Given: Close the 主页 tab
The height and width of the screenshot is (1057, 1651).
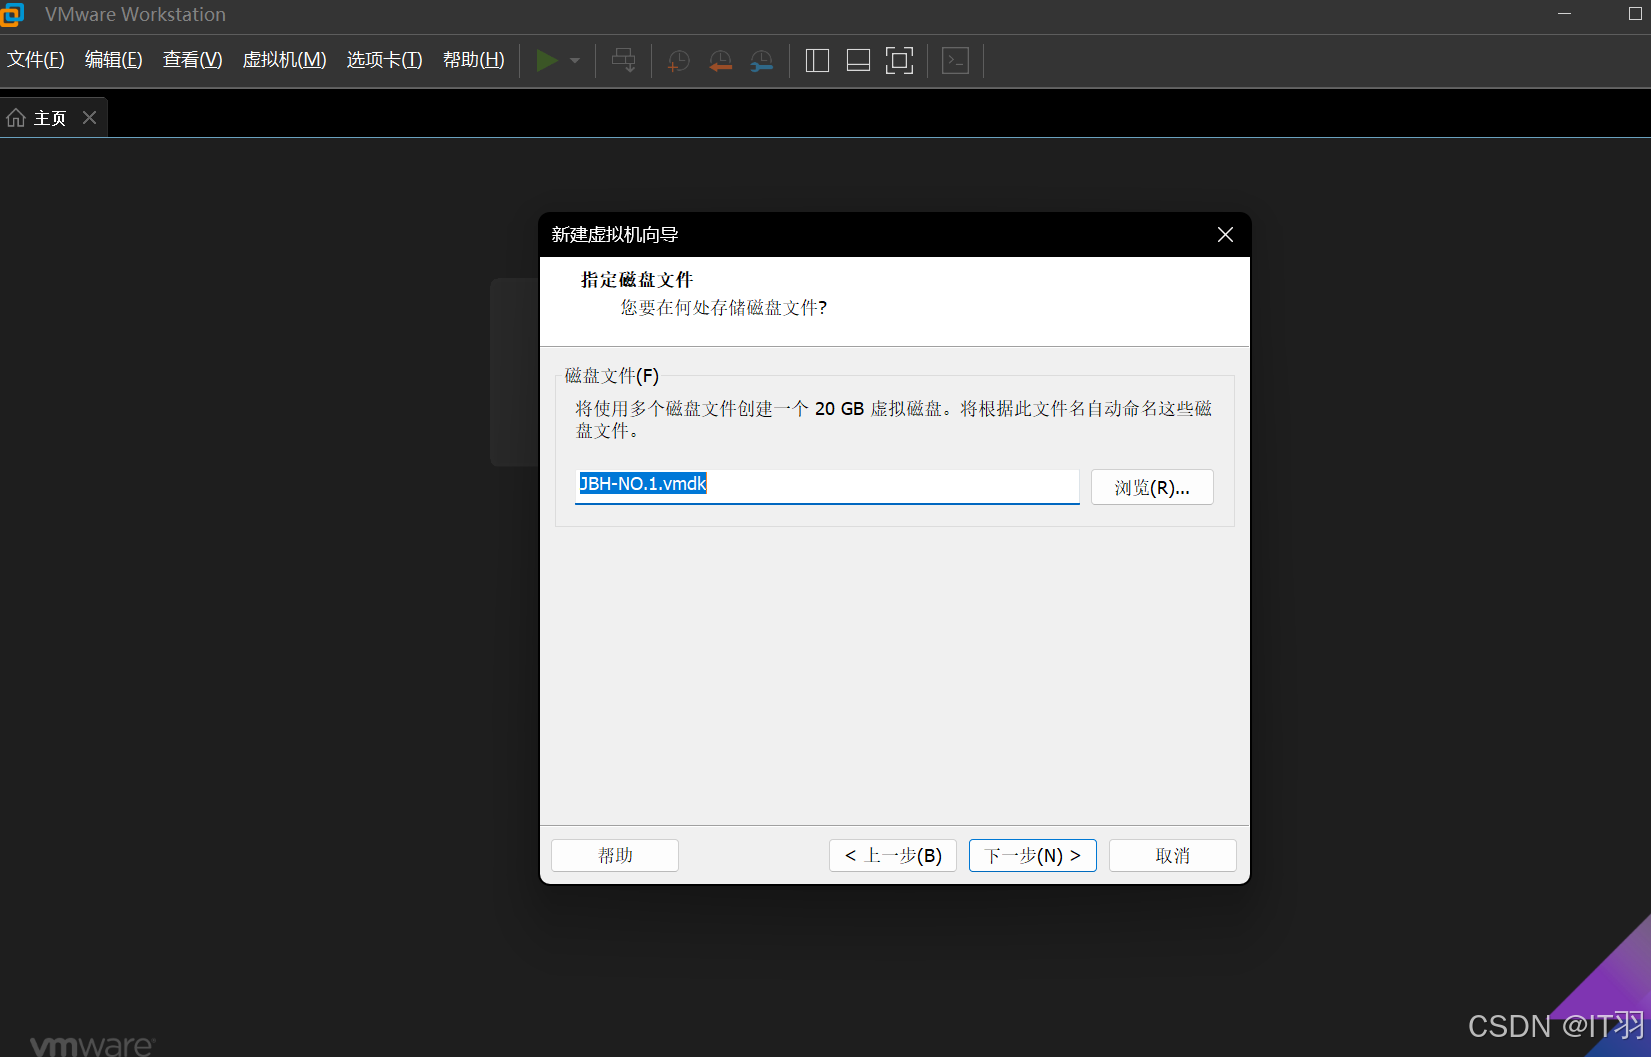Looking at the screenshot, I should (x=89, y=118).
